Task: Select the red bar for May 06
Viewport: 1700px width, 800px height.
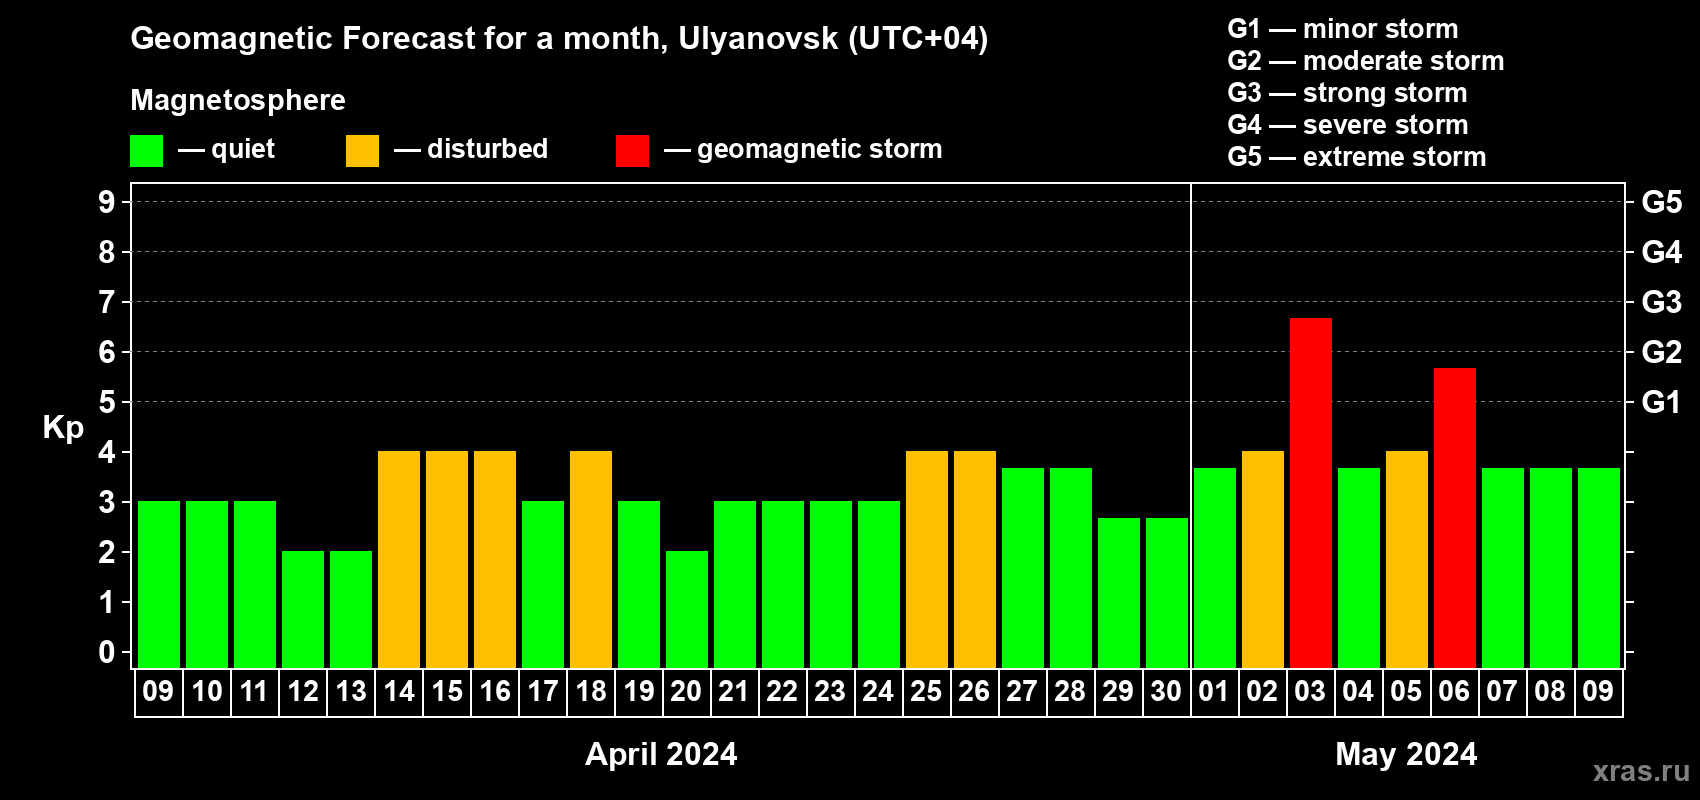Action: (x=1455, y=518)
